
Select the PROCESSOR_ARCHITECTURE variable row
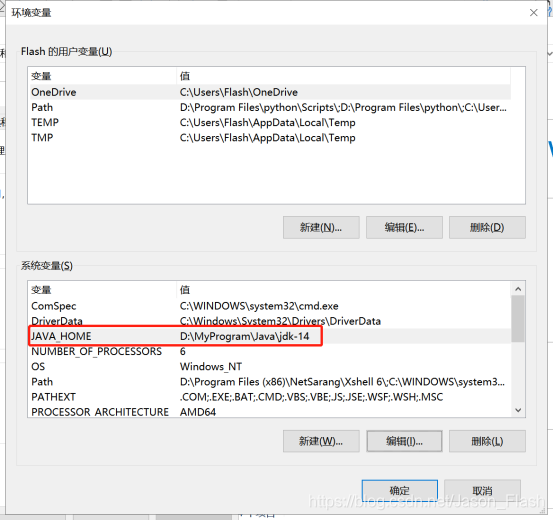point(269,412)
